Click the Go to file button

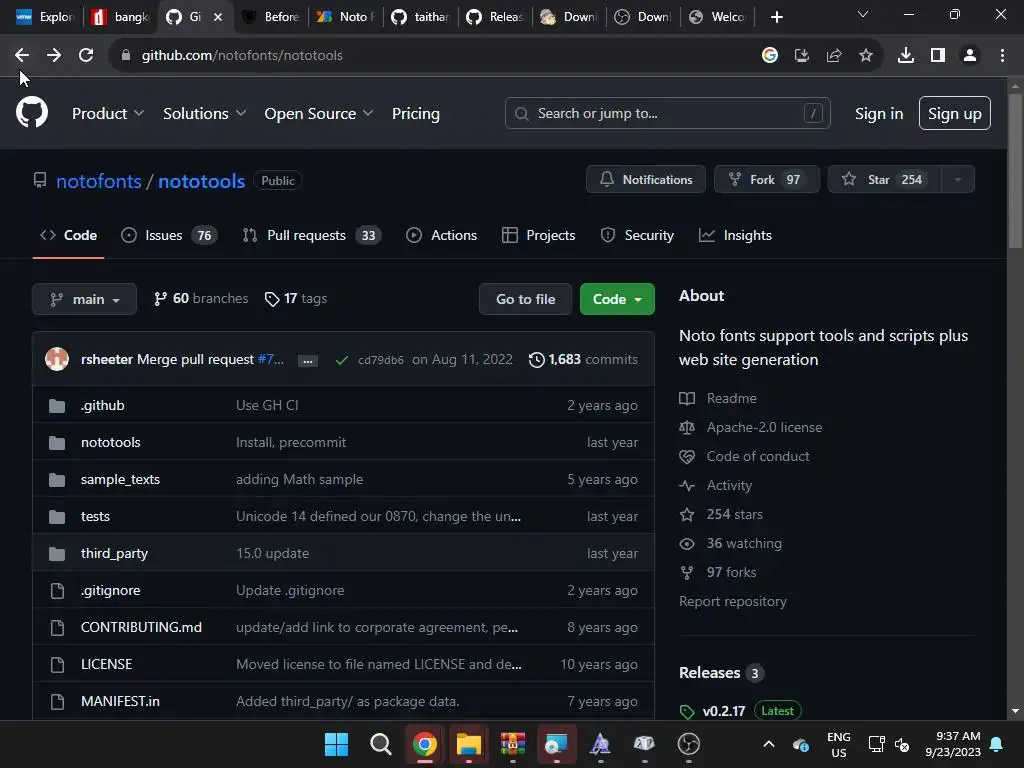click(525, 299)
